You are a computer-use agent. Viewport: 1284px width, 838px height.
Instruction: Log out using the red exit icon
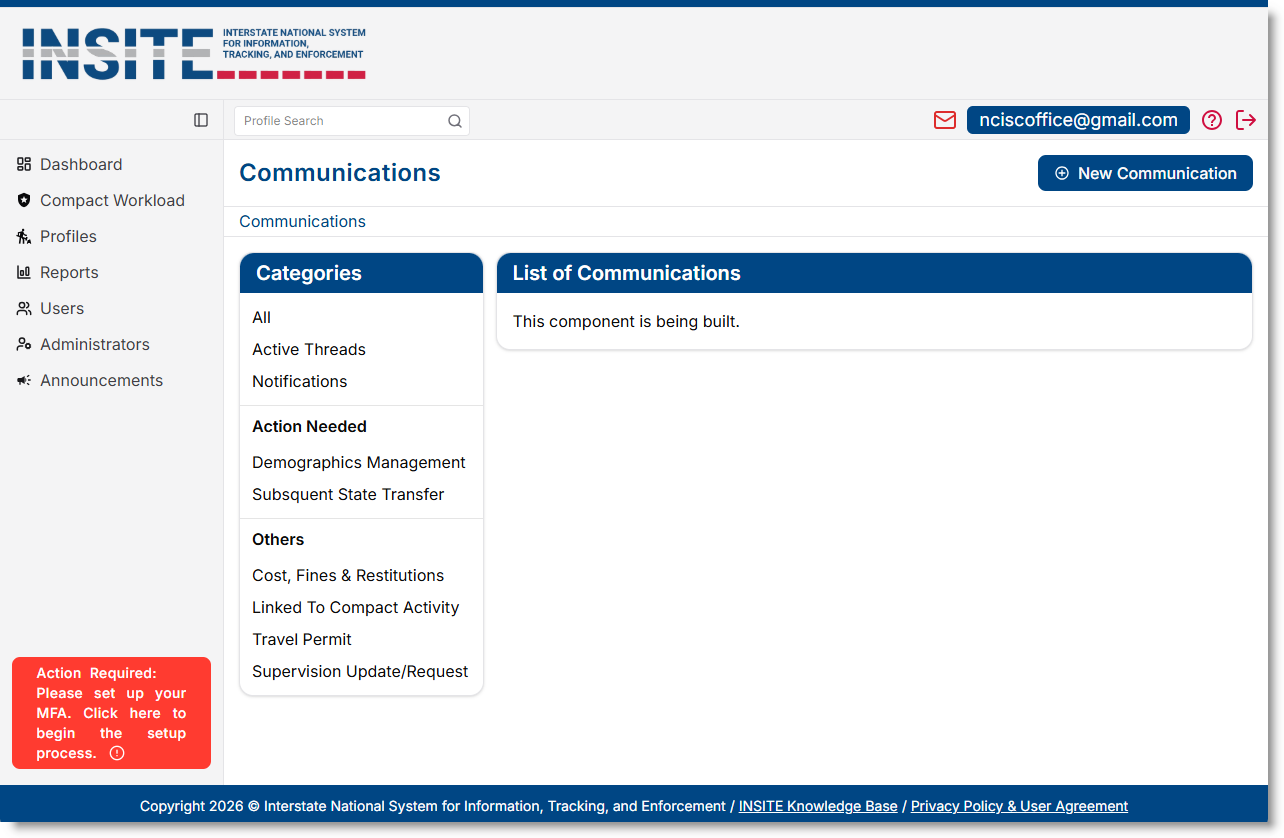tap(1246, 120)
